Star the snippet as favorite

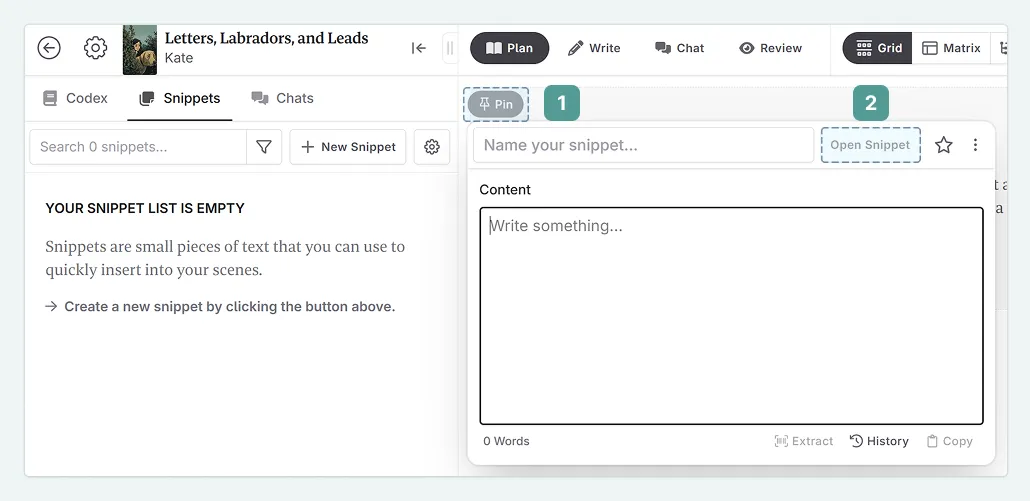(943, 145)
